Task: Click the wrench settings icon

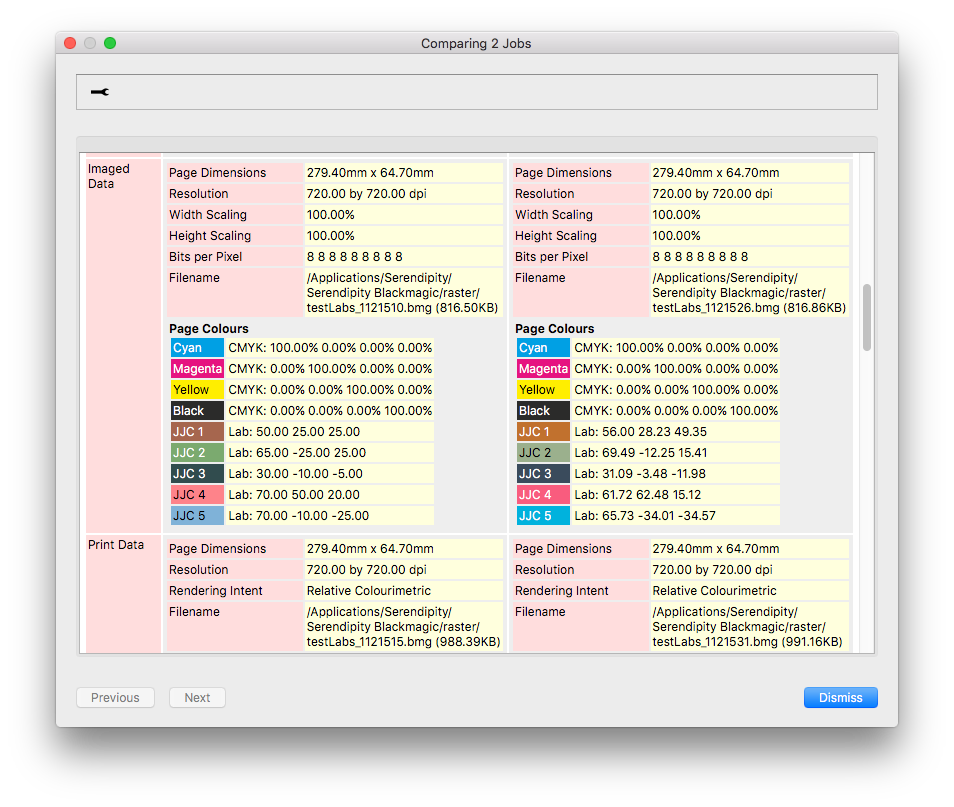Action: (100, 92)
